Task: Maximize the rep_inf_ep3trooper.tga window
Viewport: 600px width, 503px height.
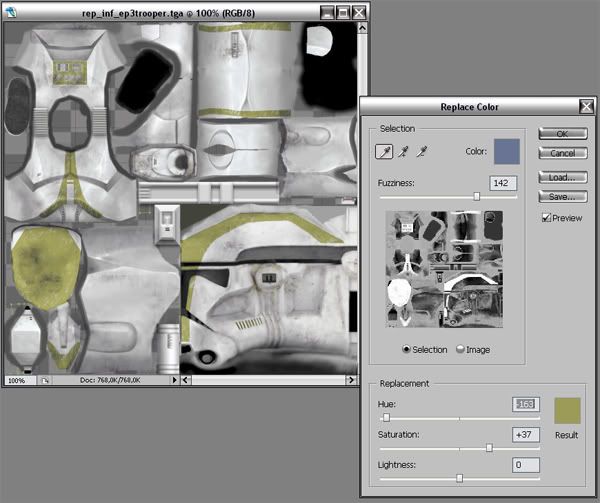Action: [x=343, y=13]
